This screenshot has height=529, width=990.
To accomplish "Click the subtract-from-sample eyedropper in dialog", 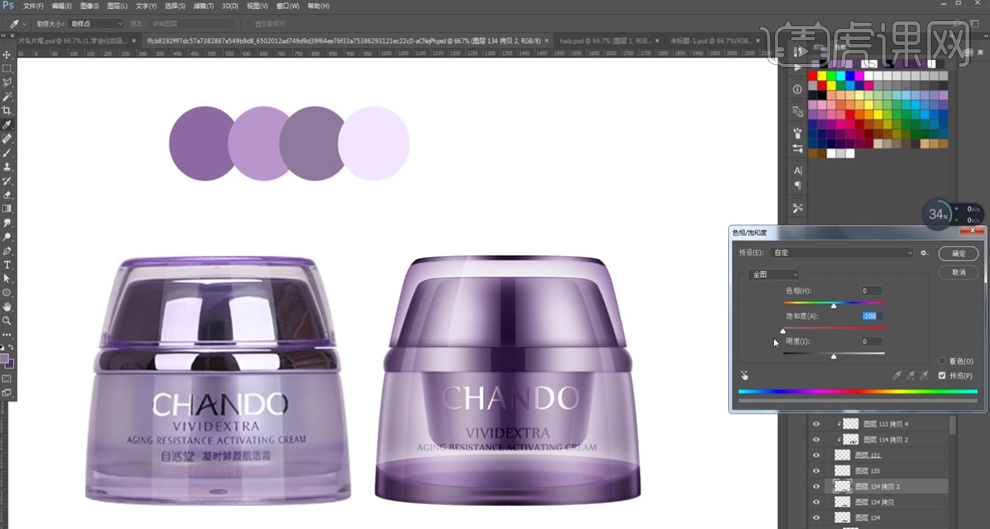I will (924, 376).
